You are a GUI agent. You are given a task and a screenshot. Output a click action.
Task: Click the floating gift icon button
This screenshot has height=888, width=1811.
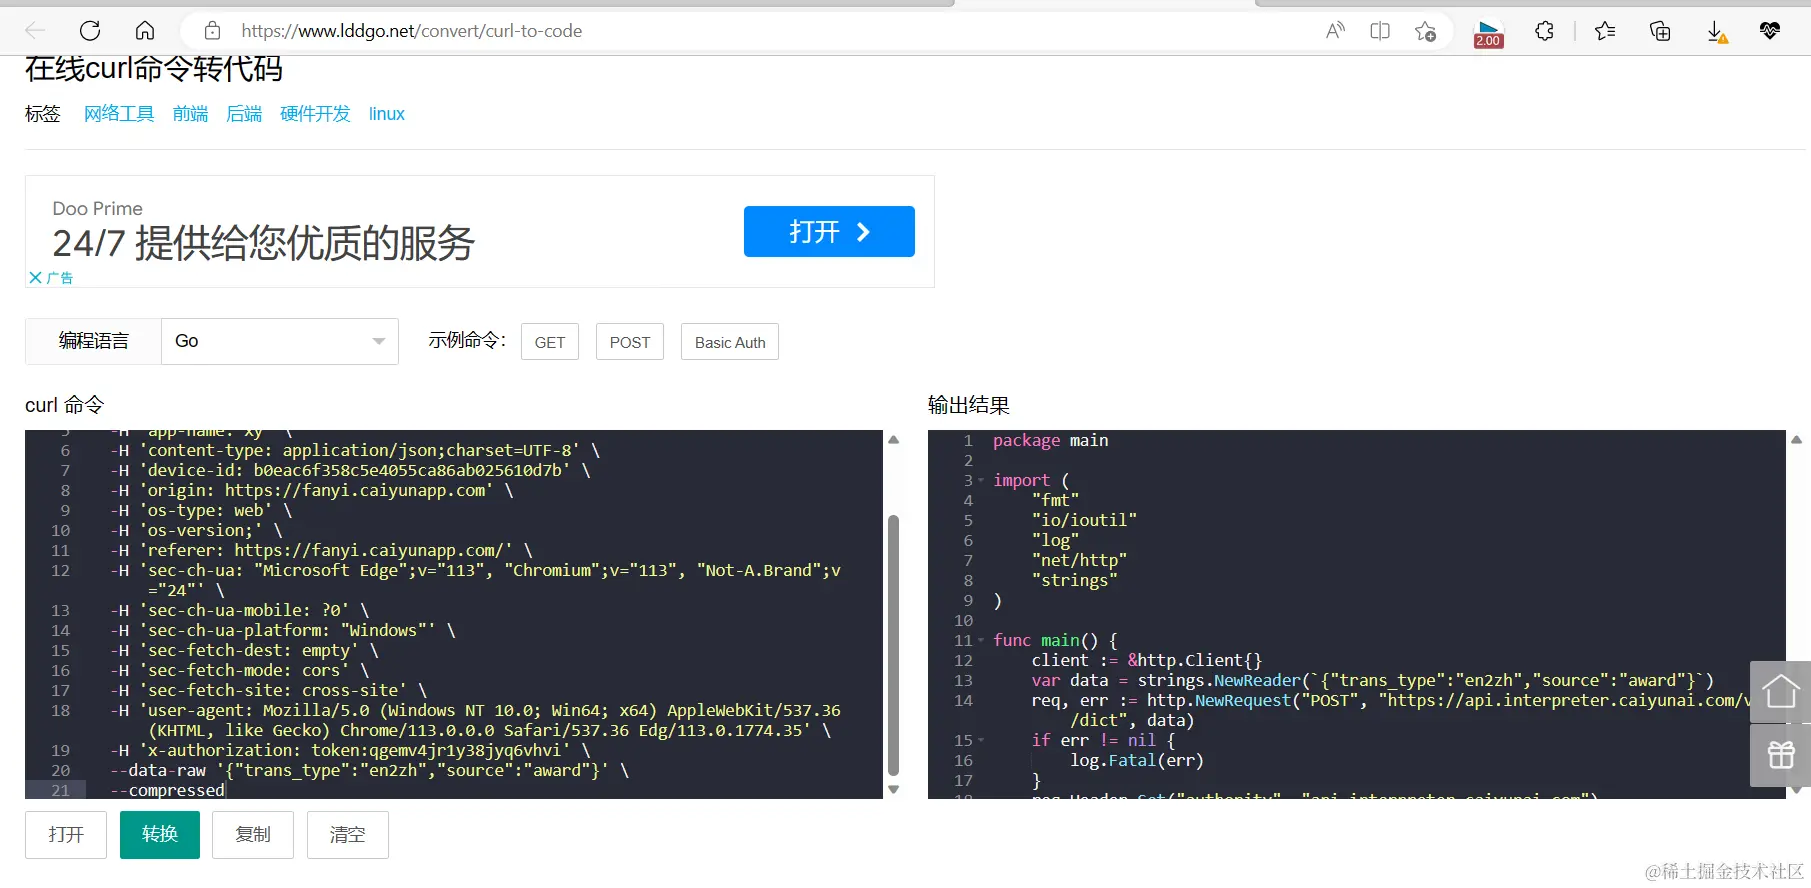(x=1780, y=755)
